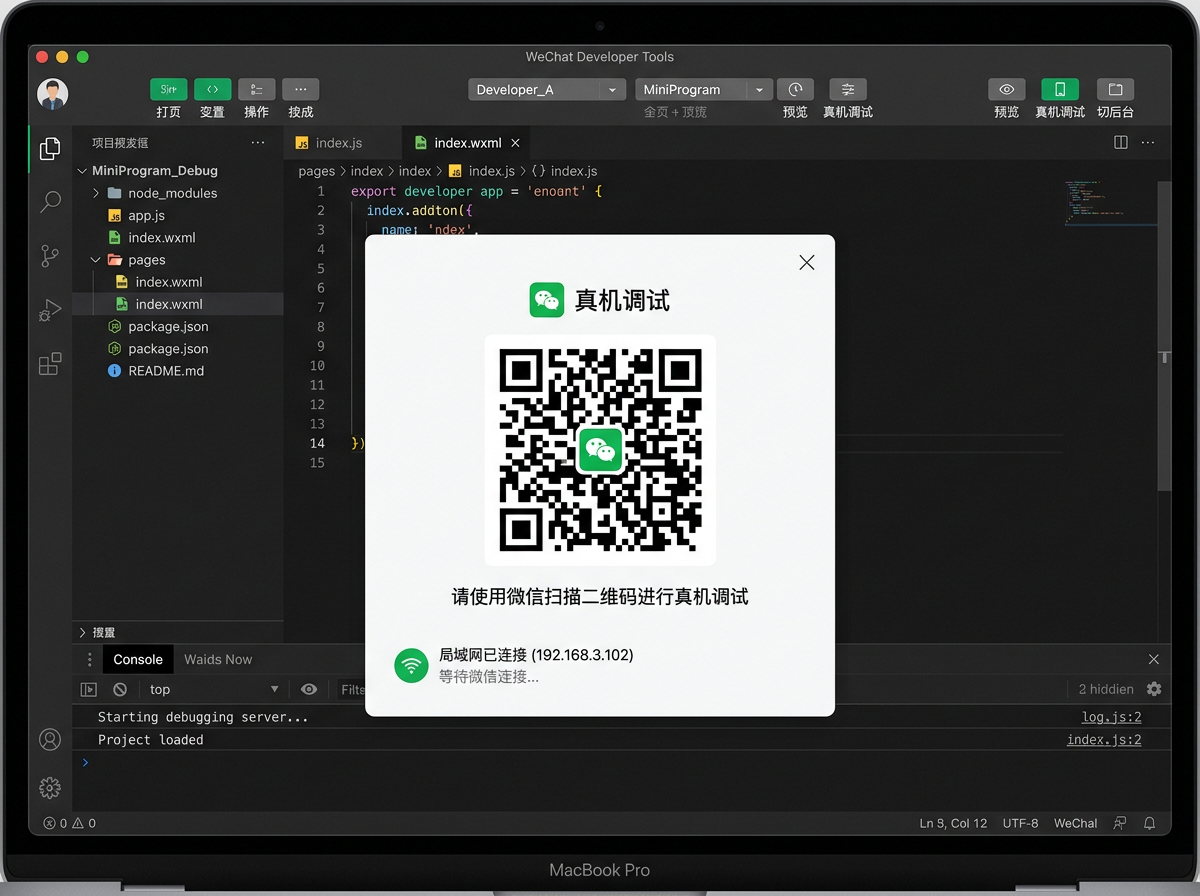Click the sliders icon above 真机调试
This screenshot has height=896, width=1200.
click(x=848, y=89)
